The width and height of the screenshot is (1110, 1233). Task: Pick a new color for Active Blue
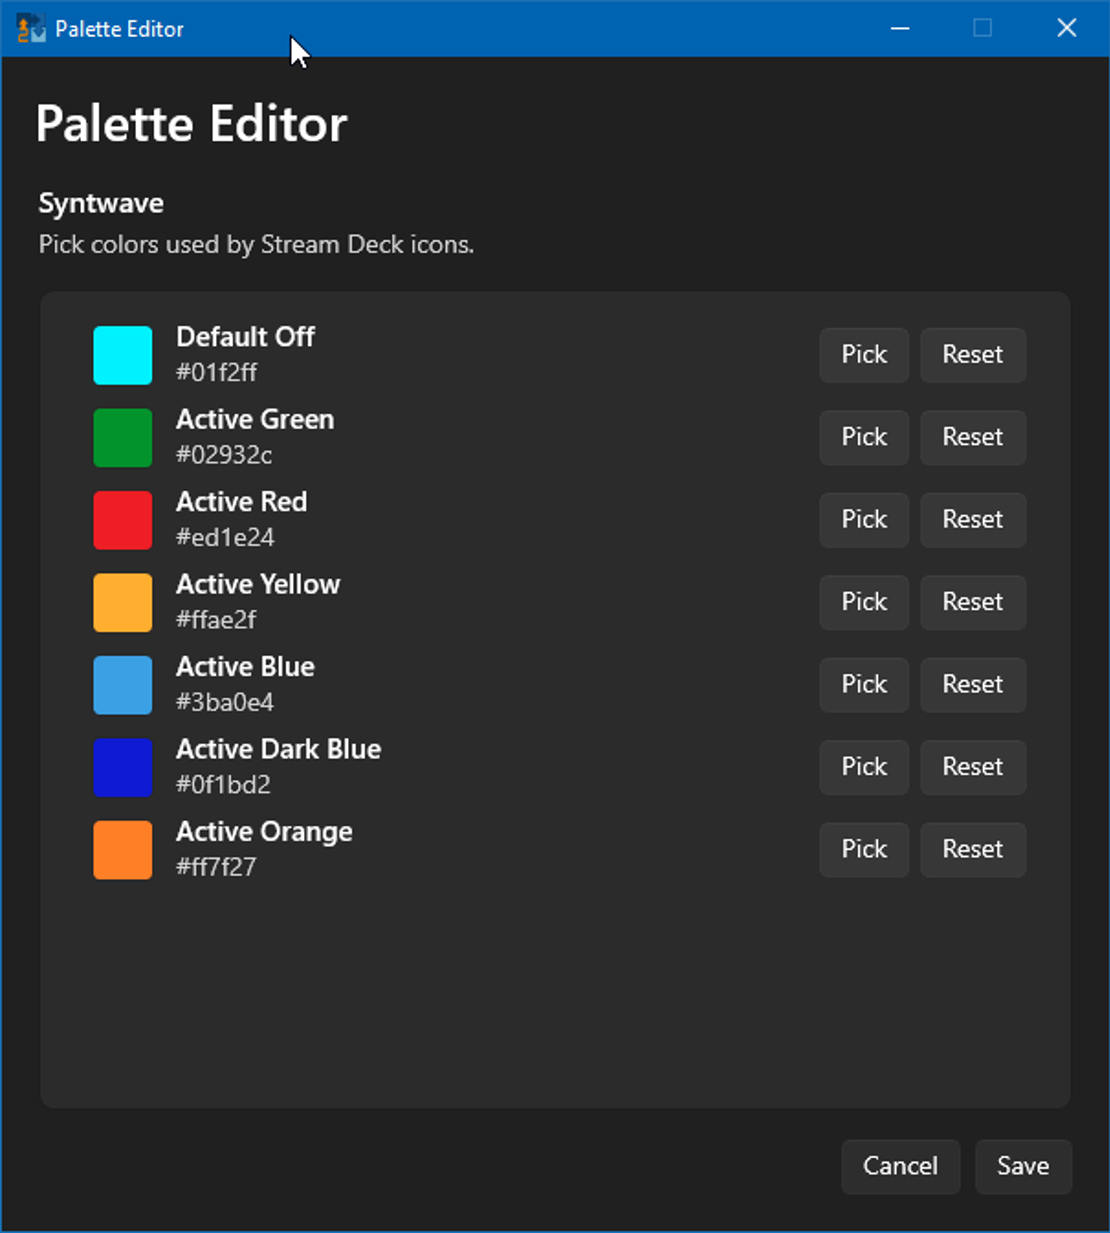[x=862, y=685]
